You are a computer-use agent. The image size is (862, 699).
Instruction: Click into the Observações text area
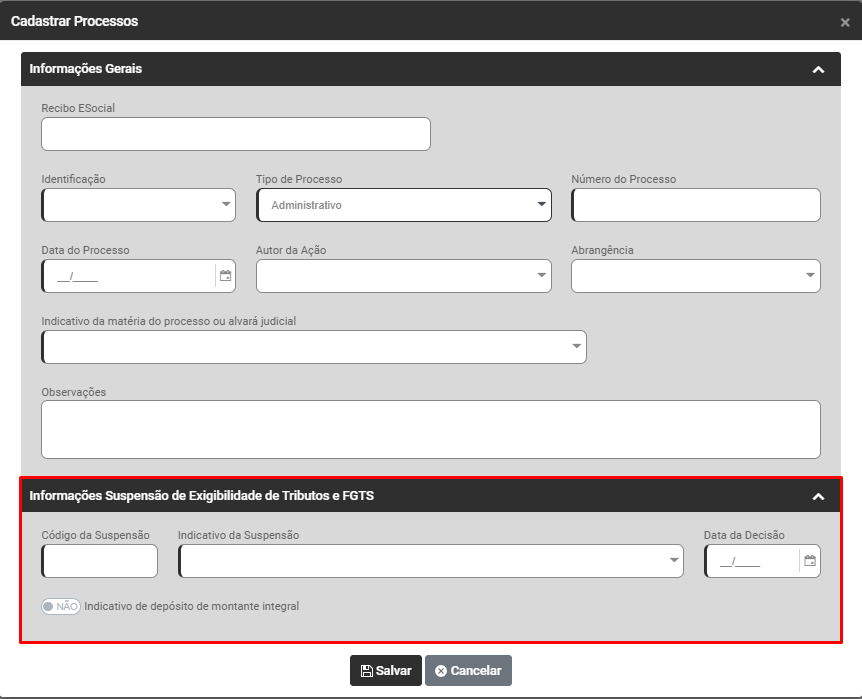click(x=430, y=429)
